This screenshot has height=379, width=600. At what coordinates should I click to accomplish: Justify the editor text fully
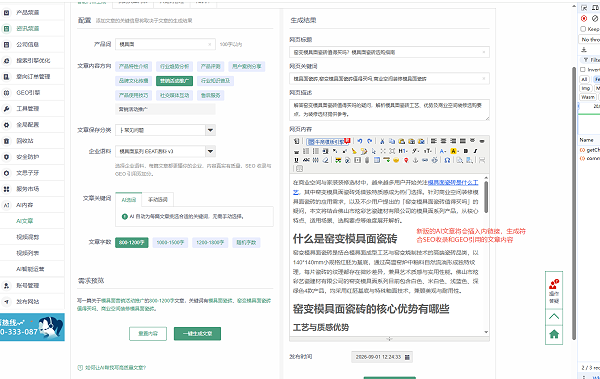pos(463,141)
